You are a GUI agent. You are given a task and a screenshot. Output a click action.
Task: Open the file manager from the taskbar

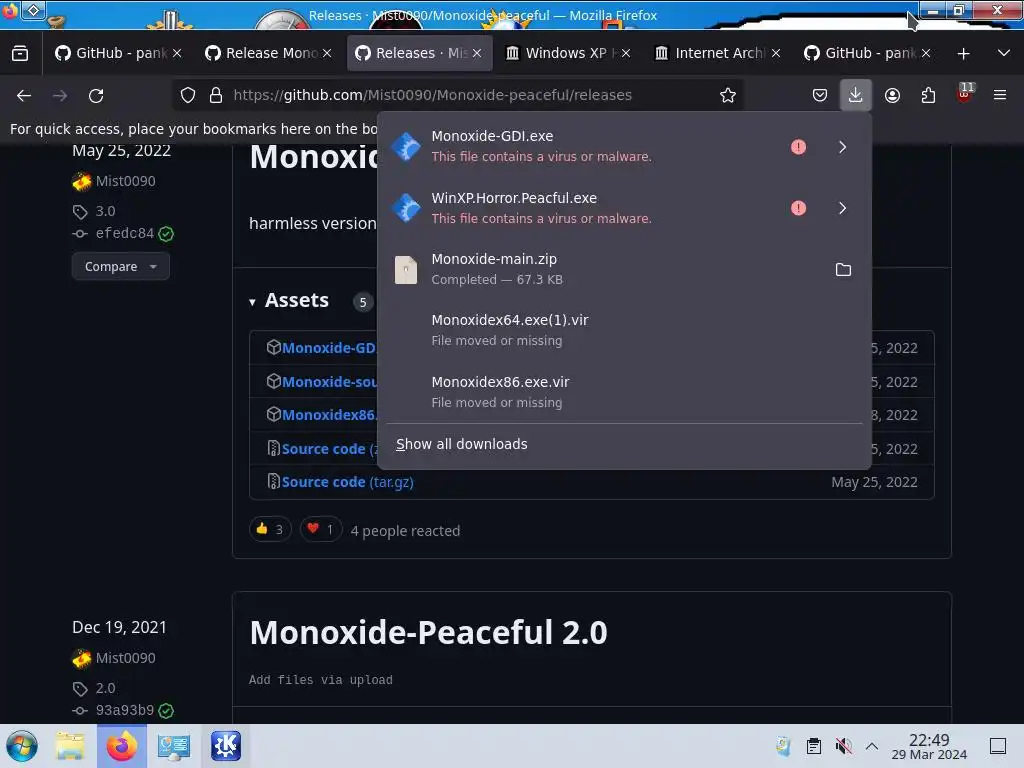[70, 746]
